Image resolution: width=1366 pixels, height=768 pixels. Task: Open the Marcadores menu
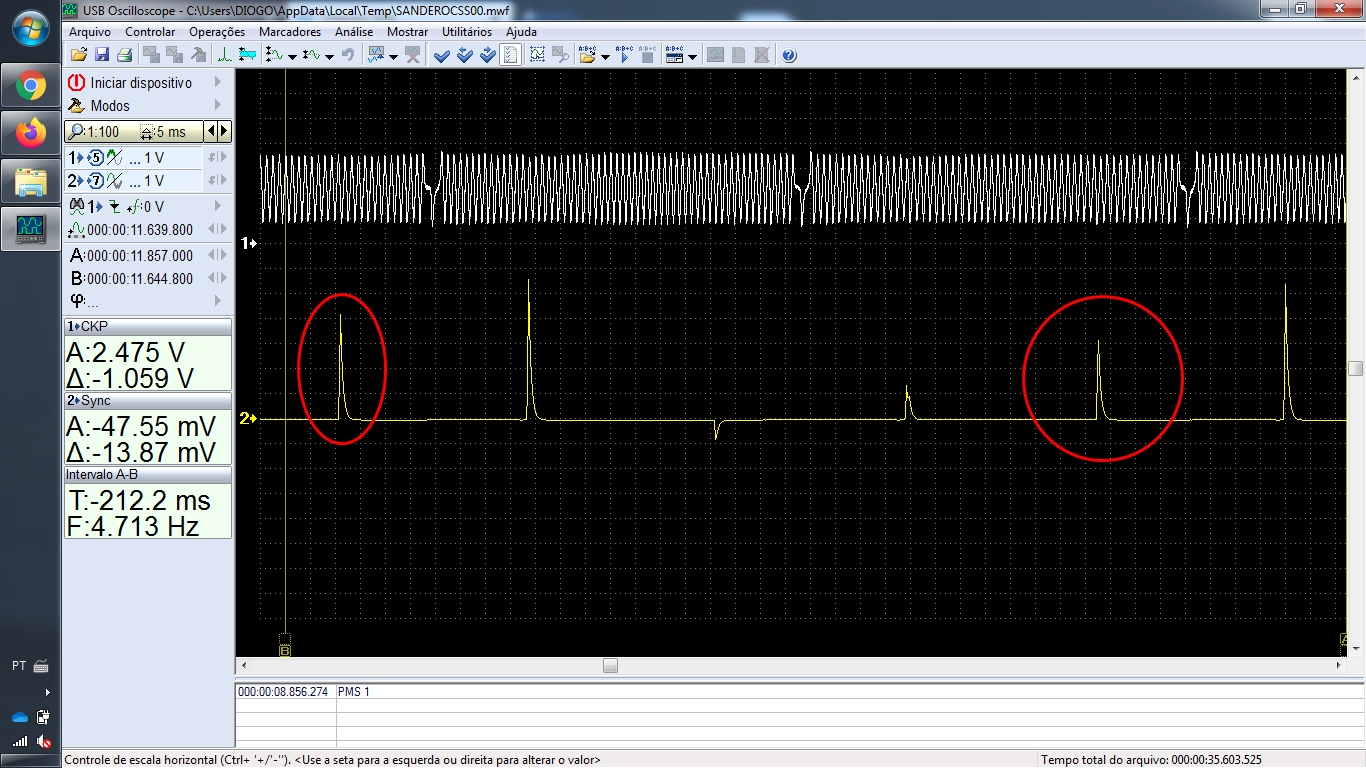[289, 32]
